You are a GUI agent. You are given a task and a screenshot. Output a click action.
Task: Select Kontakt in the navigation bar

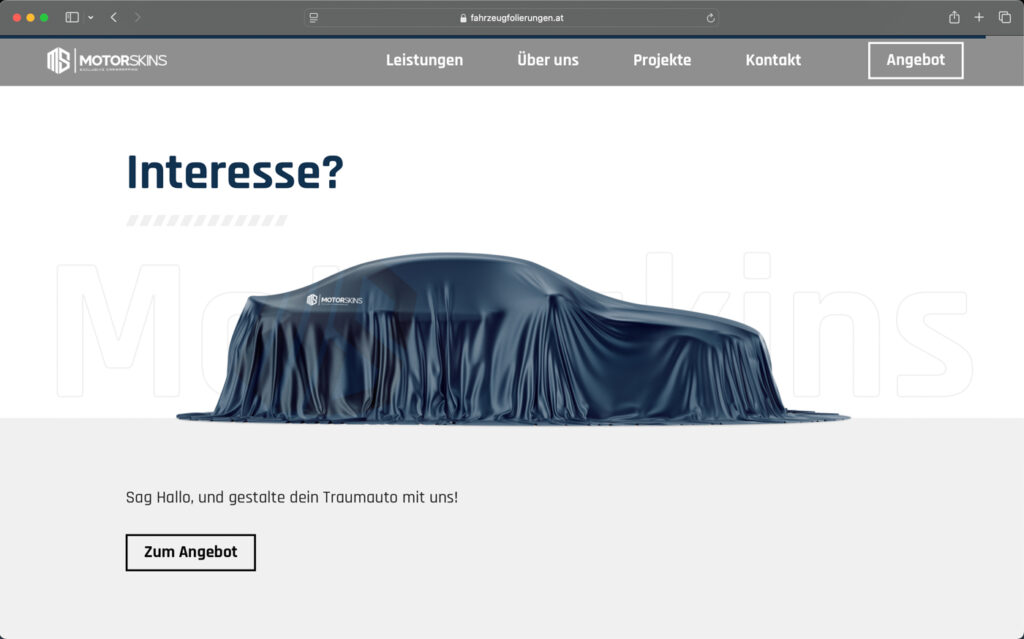772,60
